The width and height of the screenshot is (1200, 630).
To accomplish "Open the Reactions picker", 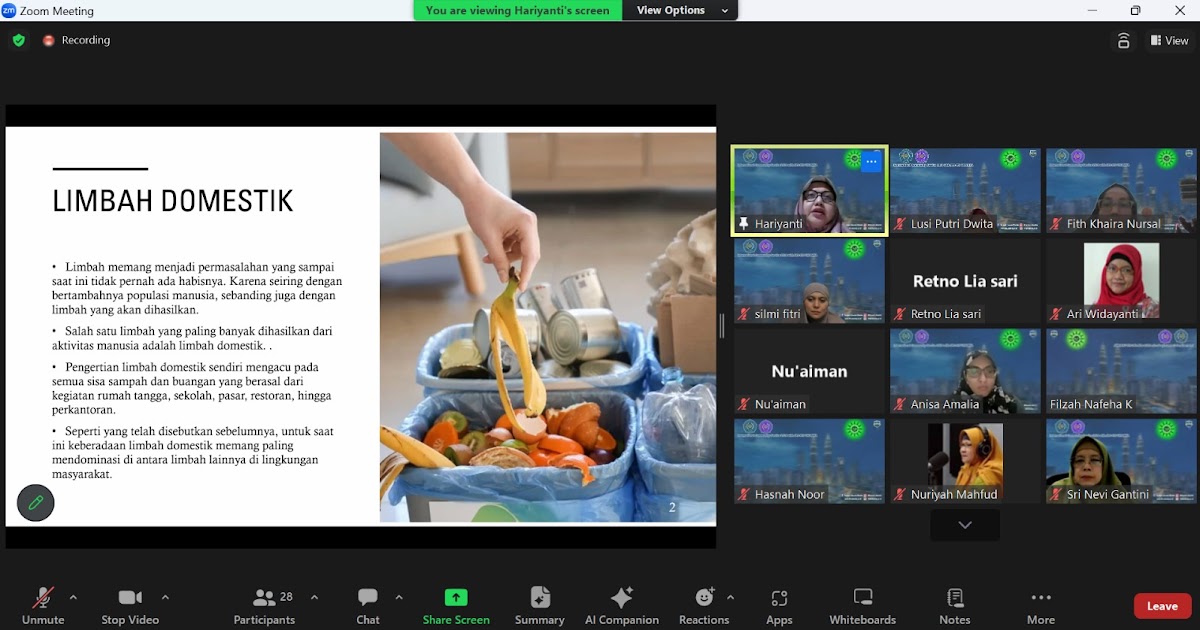I will point(704,605).
